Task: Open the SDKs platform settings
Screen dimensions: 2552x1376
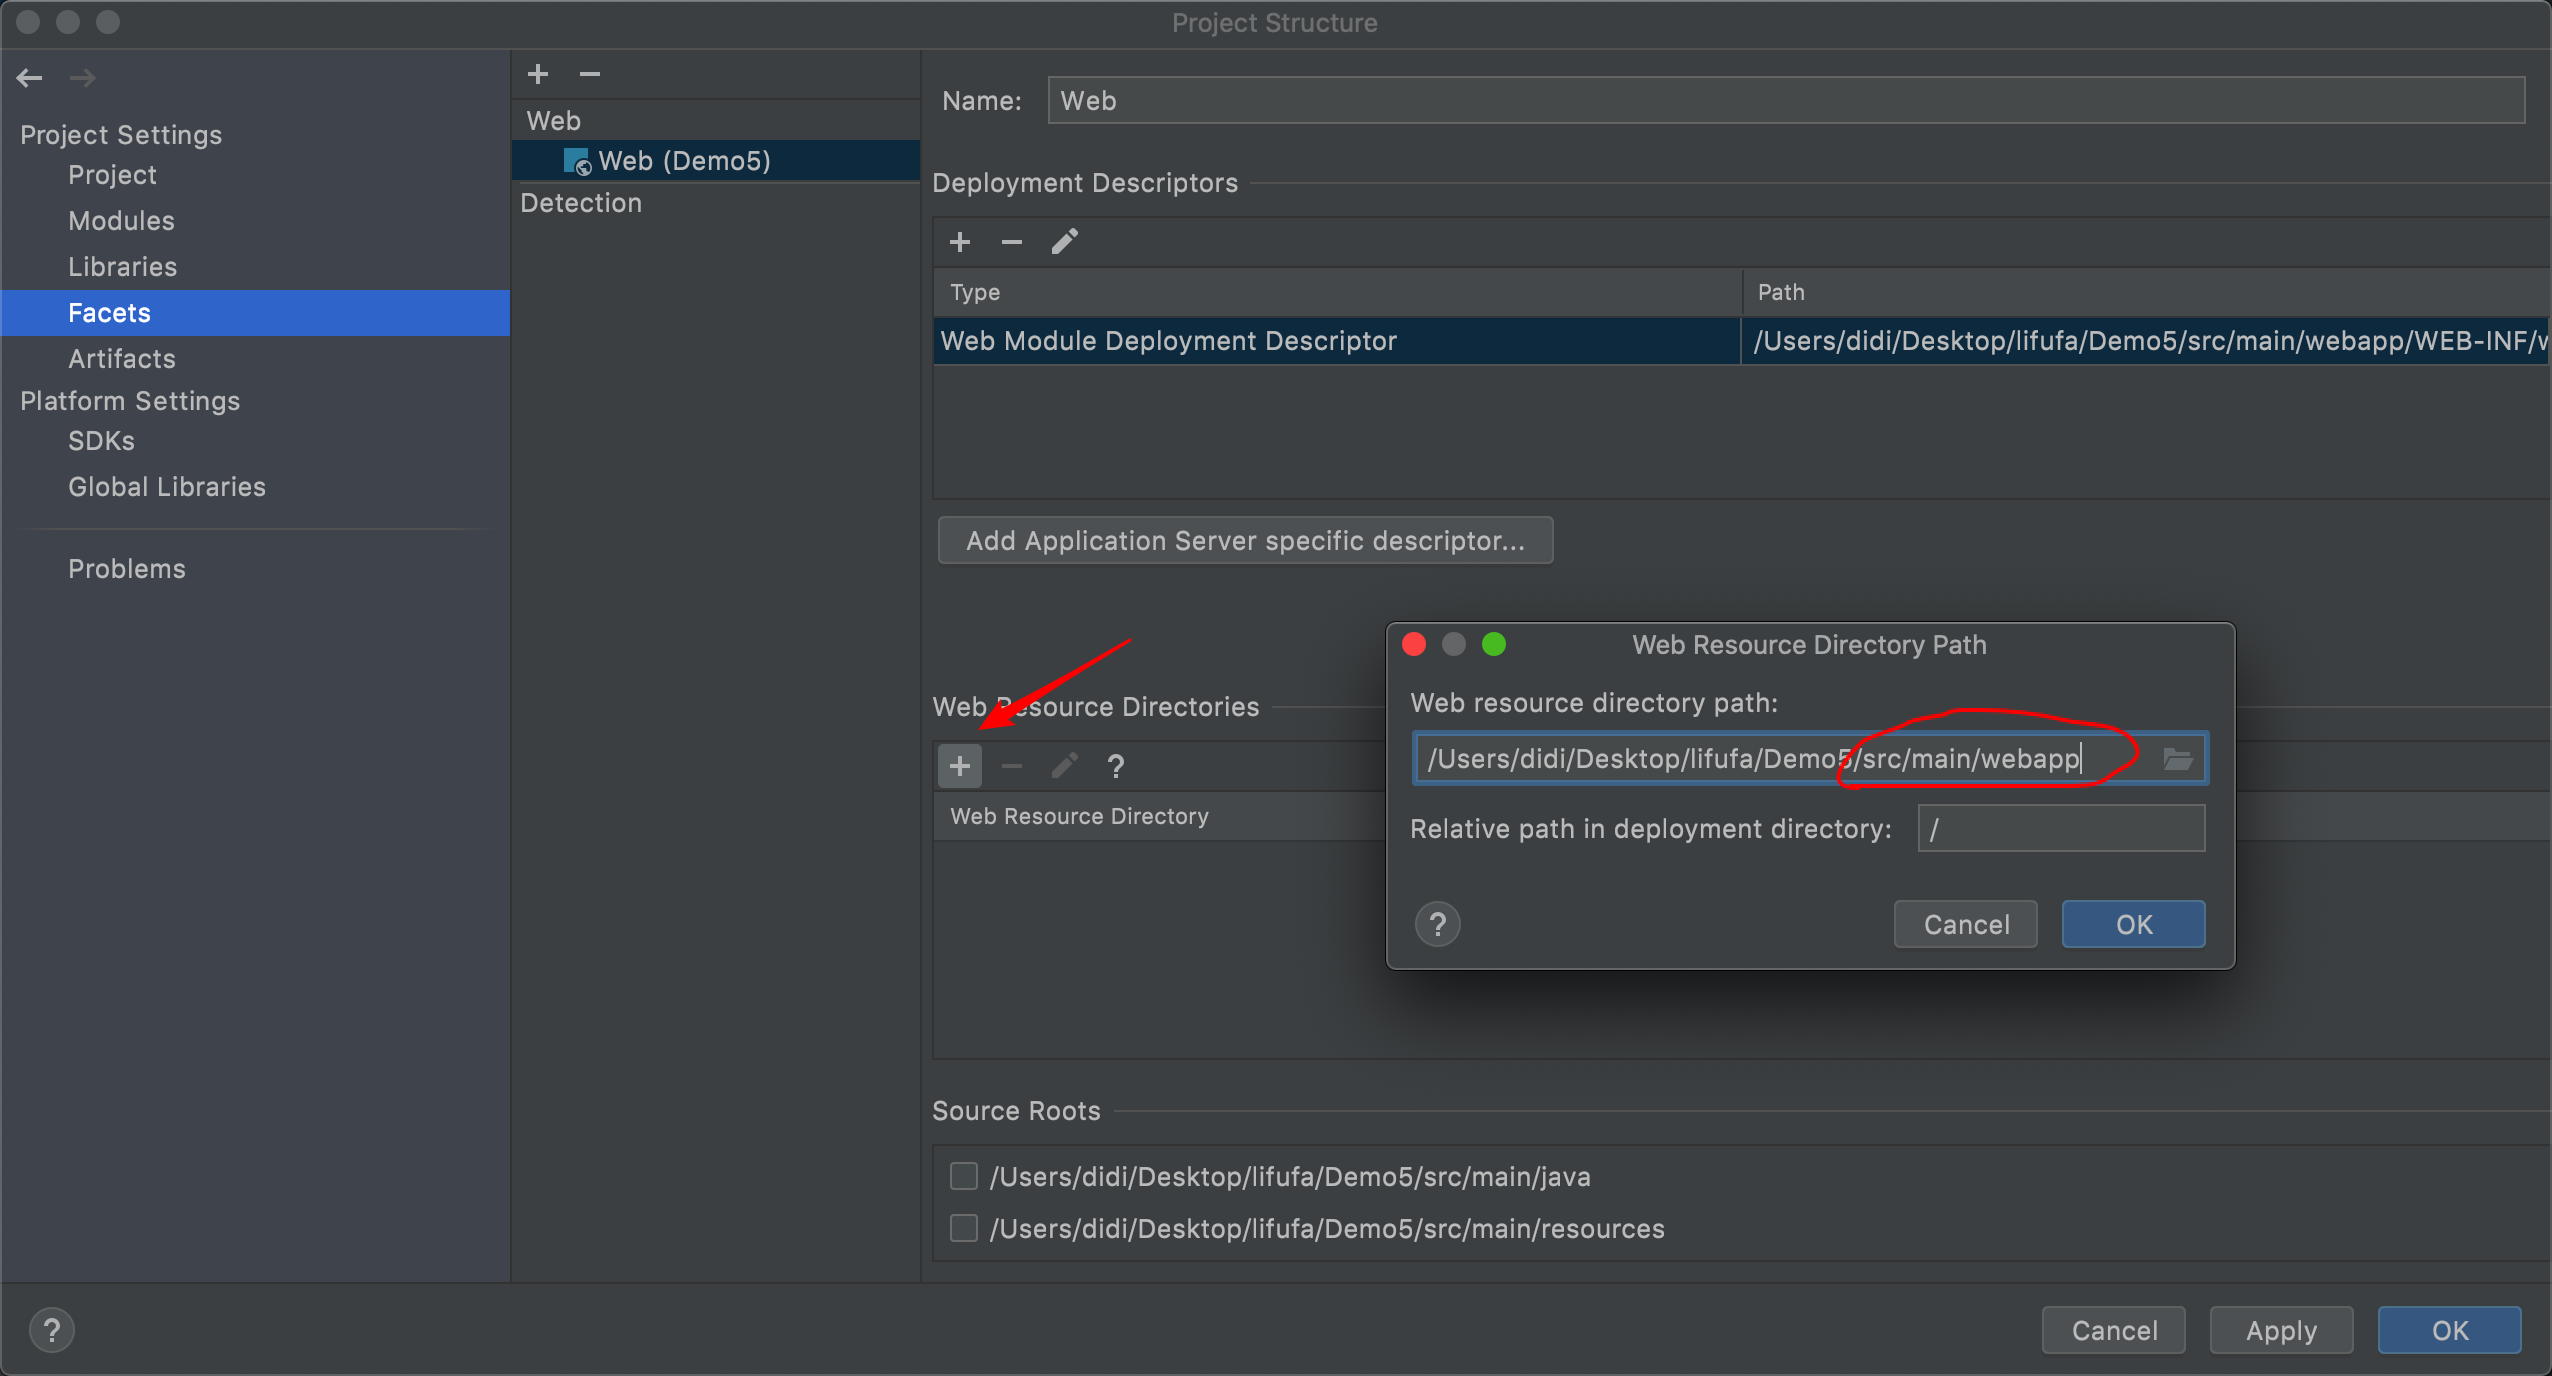Action: (x=101, y=441)
